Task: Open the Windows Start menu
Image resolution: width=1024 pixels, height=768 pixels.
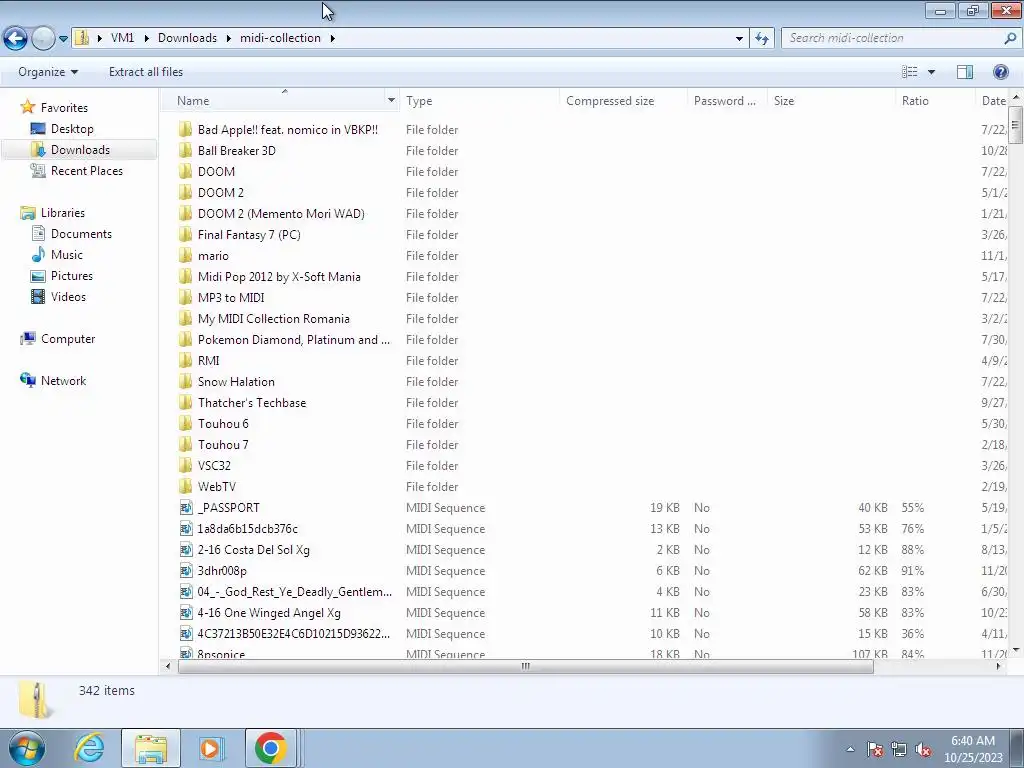Action: 26,748
